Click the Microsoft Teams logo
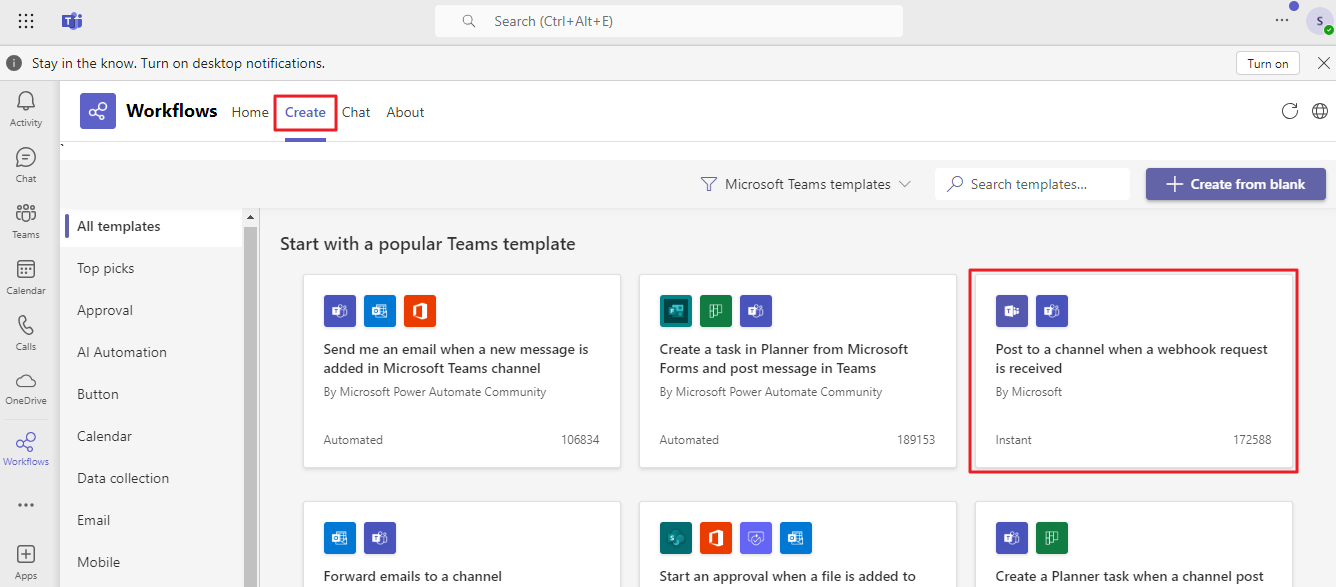 tap(72, 21)
